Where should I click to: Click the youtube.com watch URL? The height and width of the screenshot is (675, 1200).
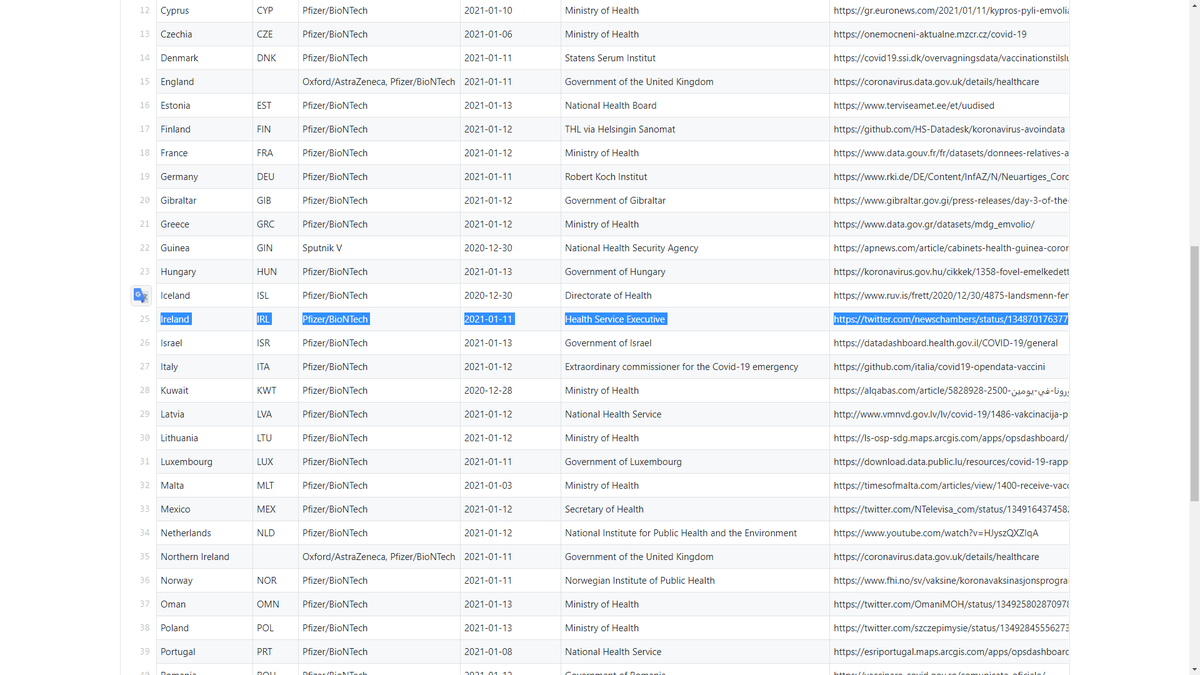pos(935,533)
